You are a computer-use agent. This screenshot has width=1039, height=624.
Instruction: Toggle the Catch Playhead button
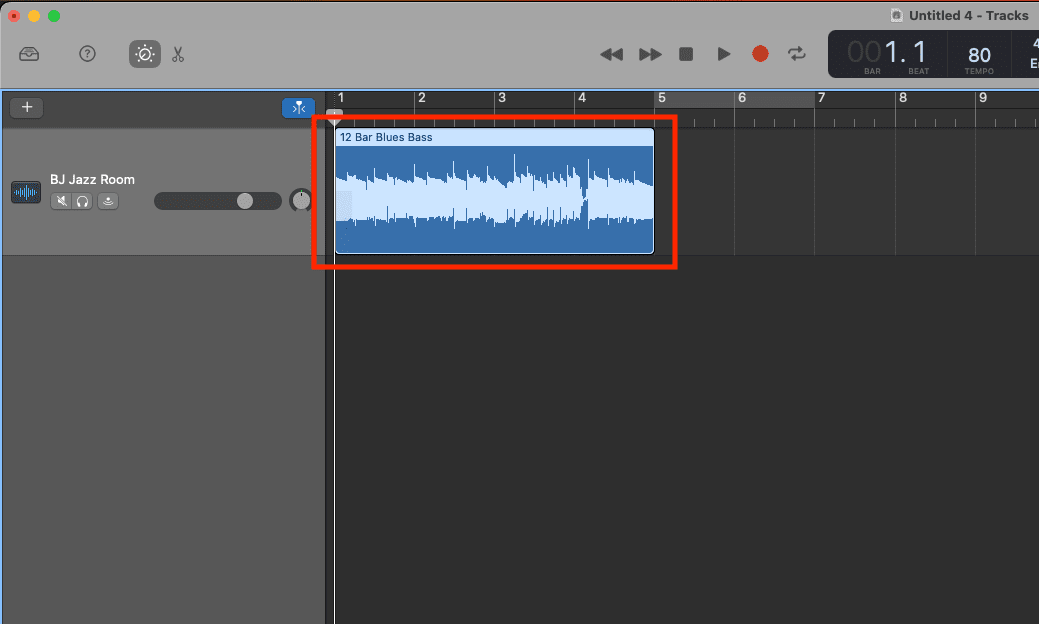click(x=299, y=107)
